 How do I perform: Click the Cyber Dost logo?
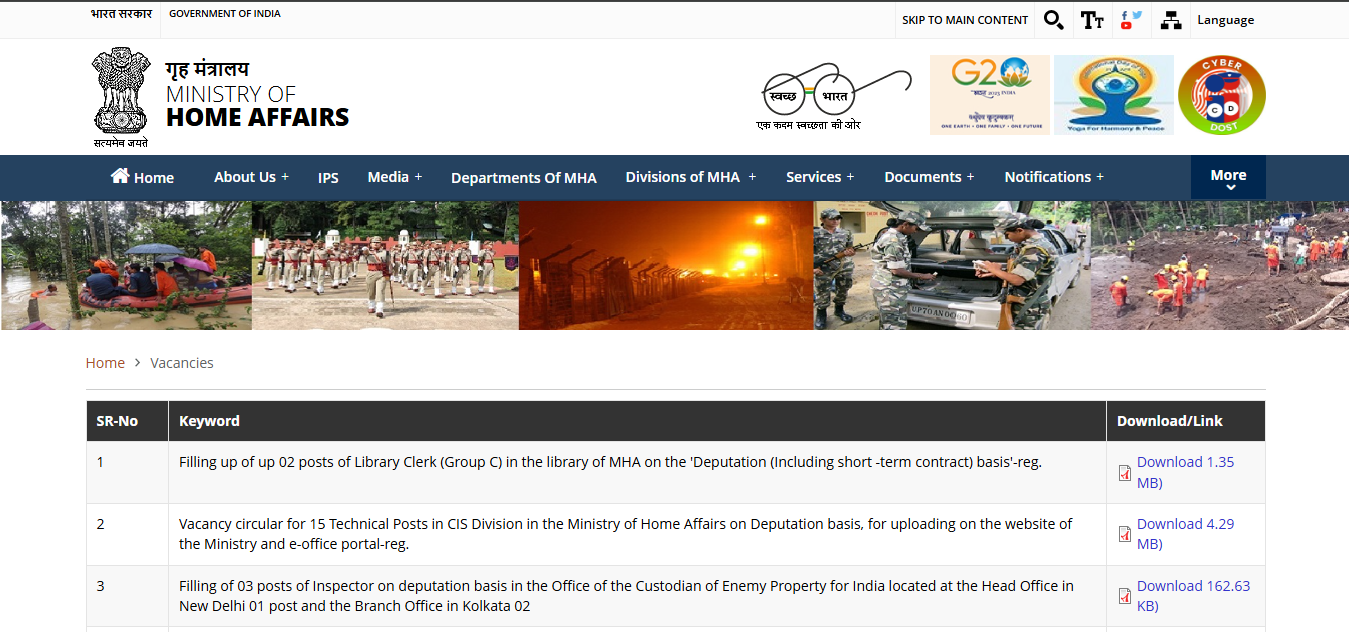point(1221,95)
